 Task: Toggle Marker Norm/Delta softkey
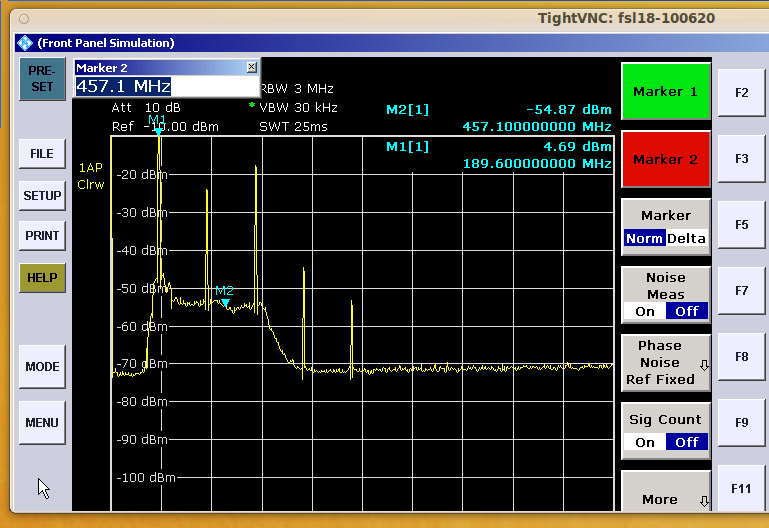pyautogui.click(x=665, y=226)
